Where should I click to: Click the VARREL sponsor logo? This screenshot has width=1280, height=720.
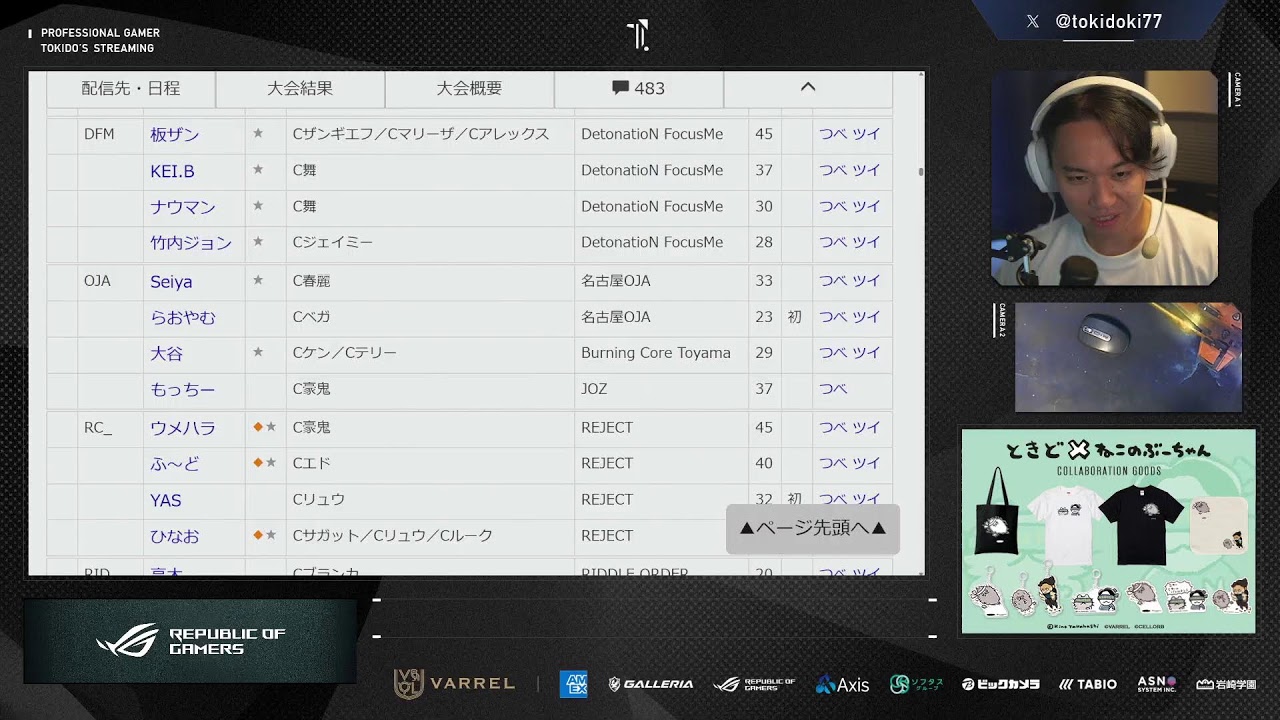pos(454,684)
